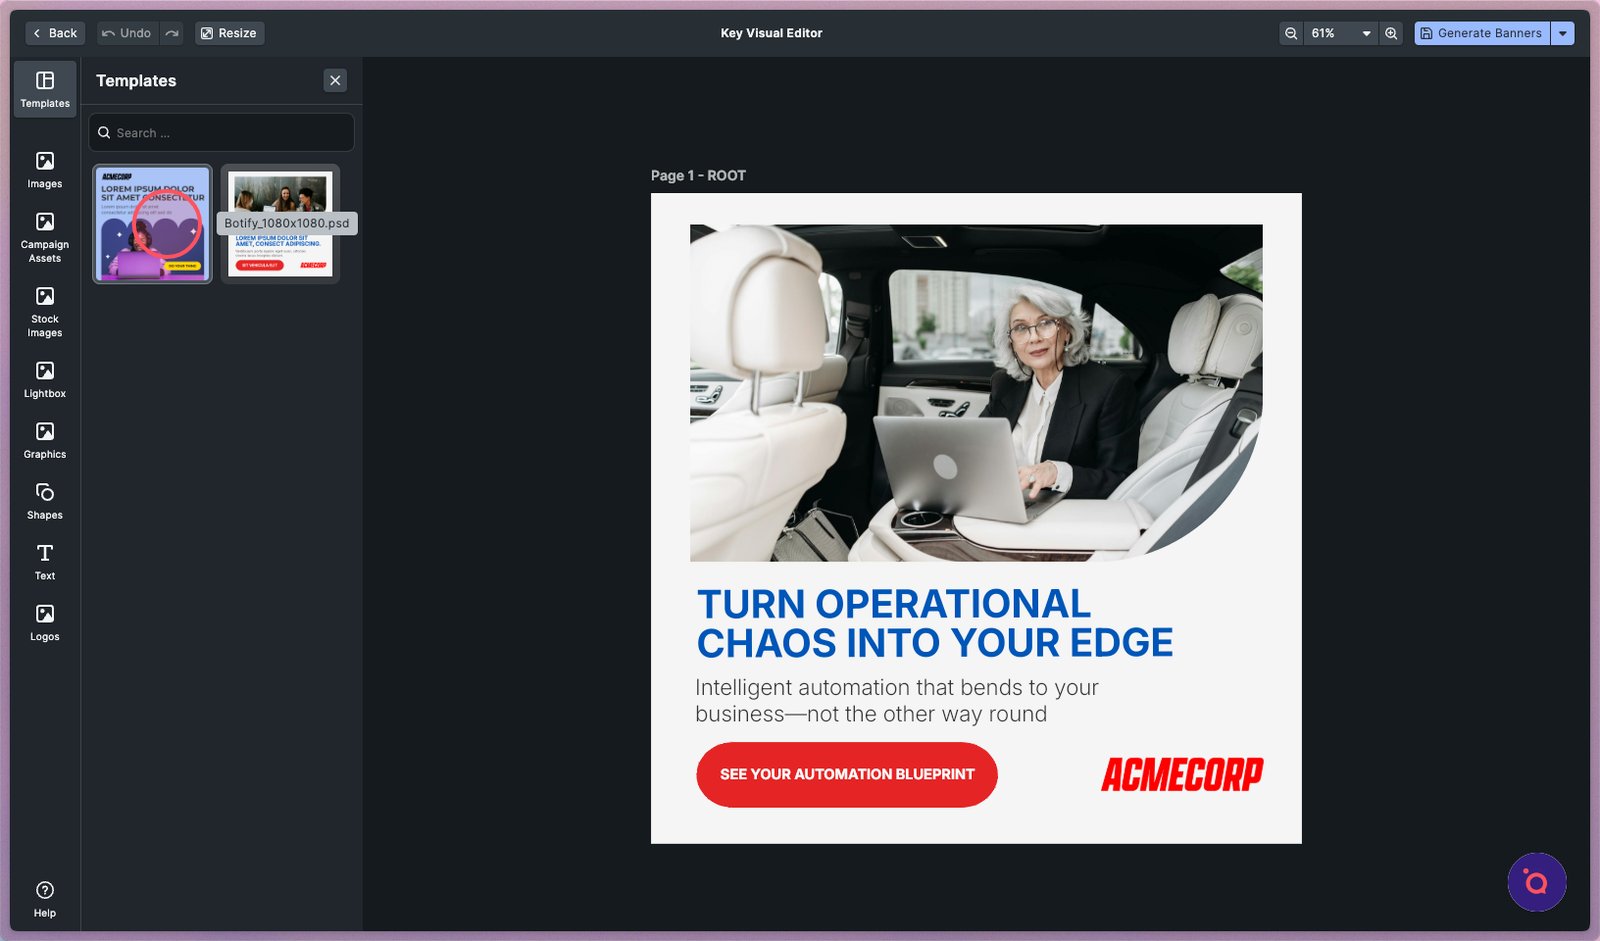
Task: Focus the template Search field
Action: 222,133
